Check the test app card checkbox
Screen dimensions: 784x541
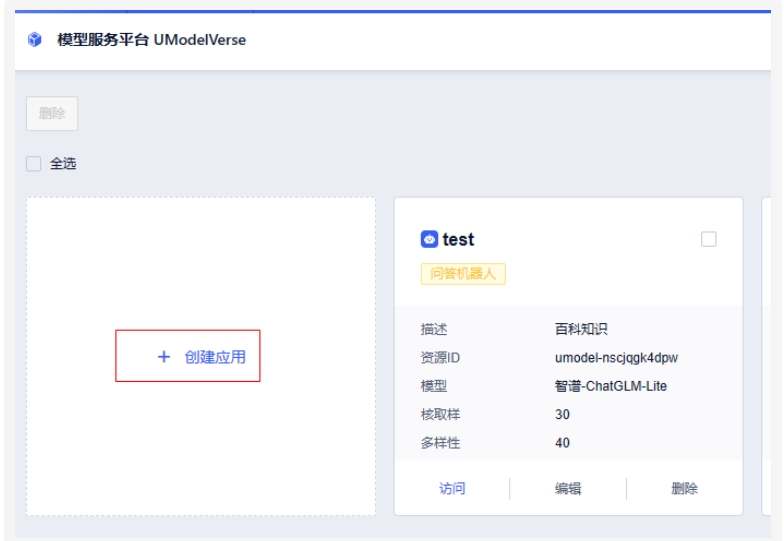click(708, 239)
